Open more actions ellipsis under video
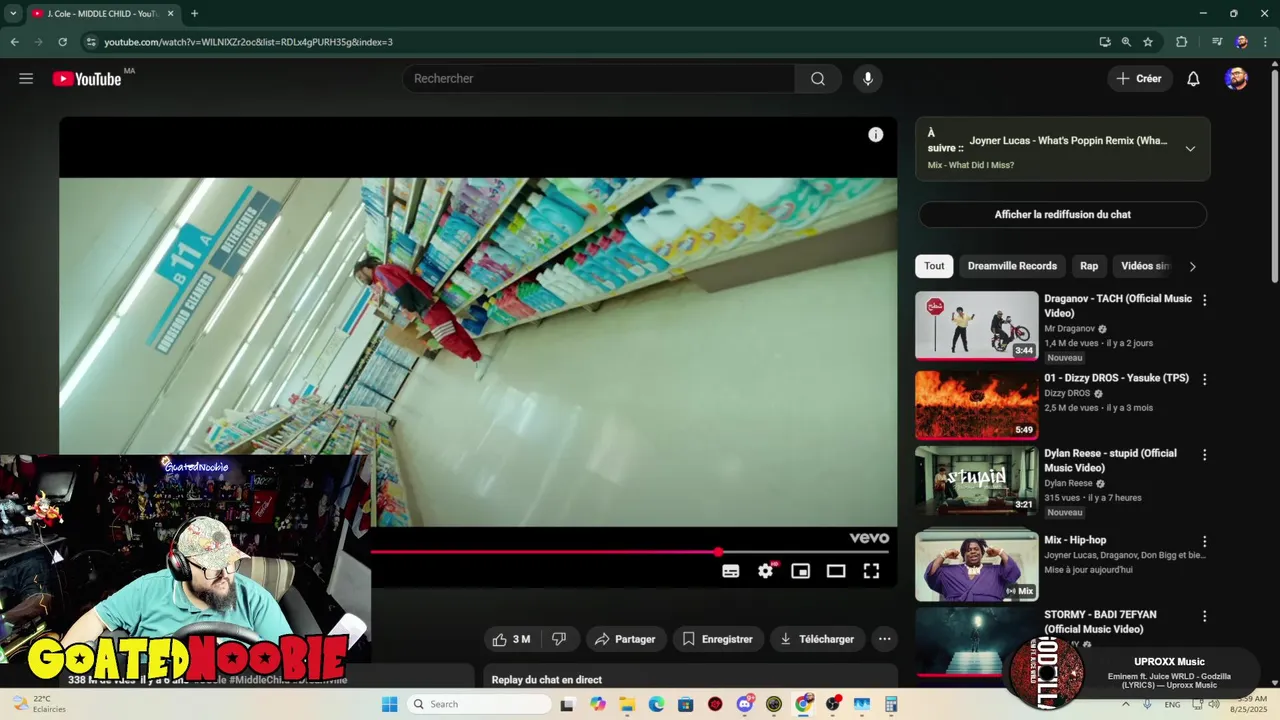 [884, 639]
